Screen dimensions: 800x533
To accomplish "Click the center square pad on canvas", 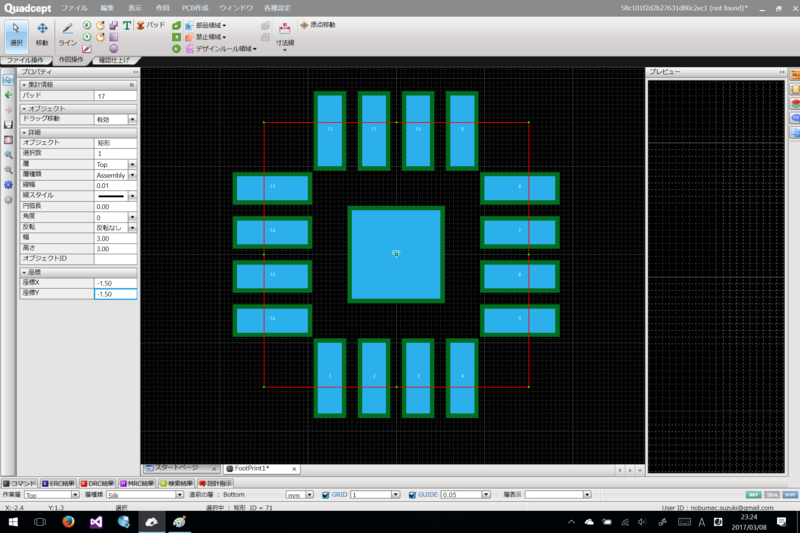I will tap(396, 254).
